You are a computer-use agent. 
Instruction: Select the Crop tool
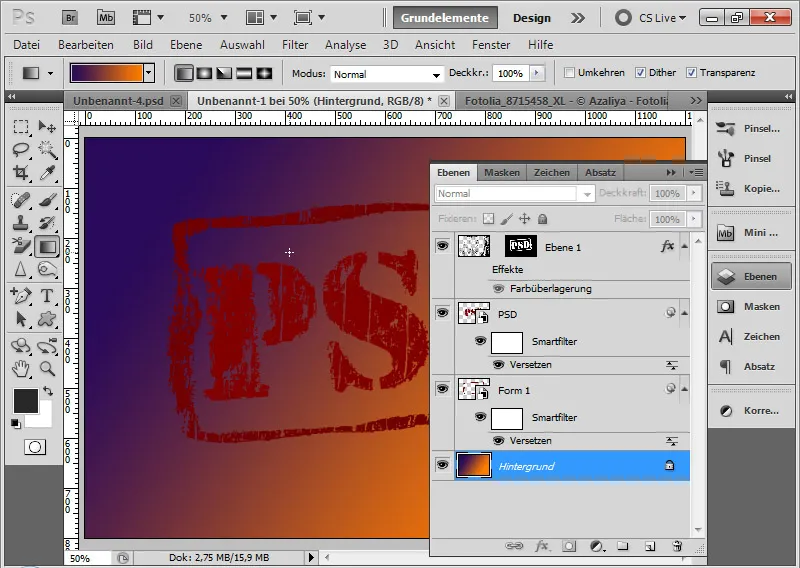point(20,173)
